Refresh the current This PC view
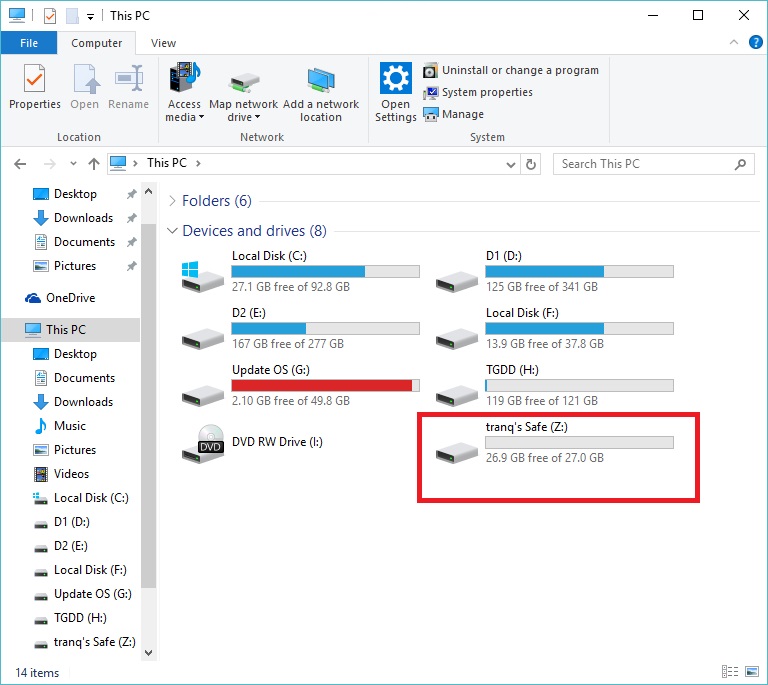This screenshot has height=685, width=768. click(532, 164)
